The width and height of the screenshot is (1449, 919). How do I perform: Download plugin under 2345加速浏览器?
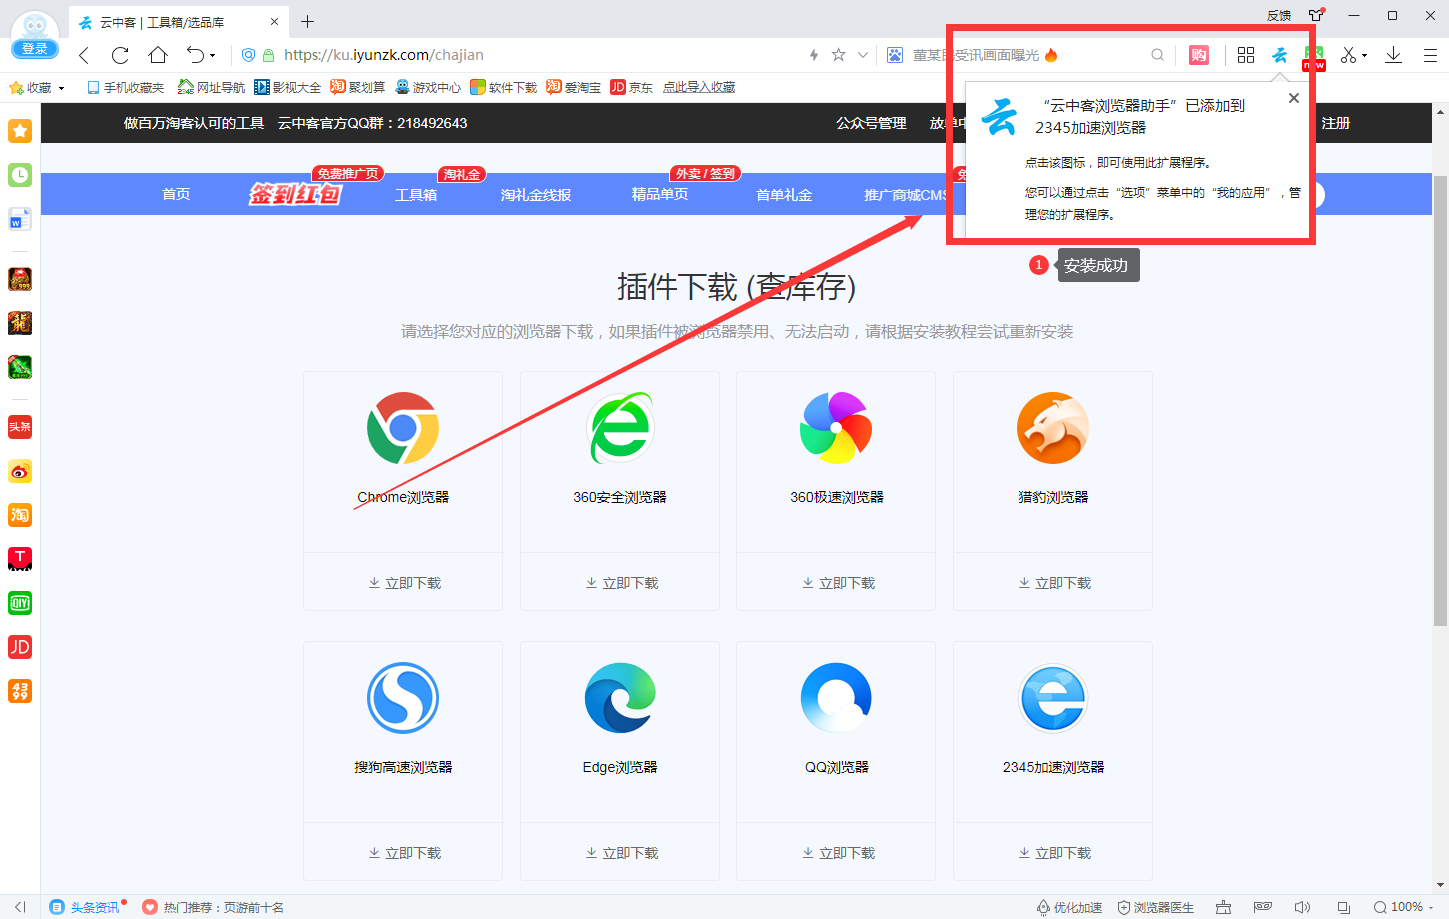point(1053,853)
